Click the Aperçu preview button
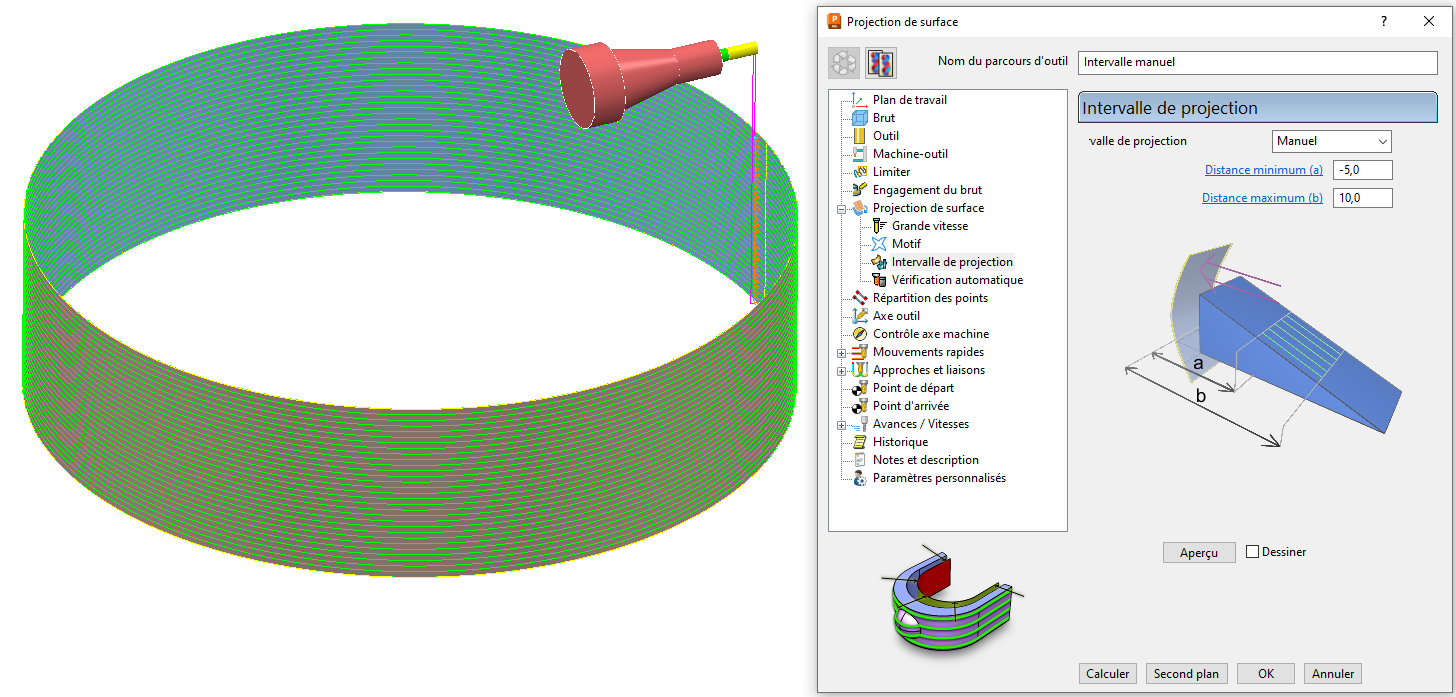Viewport: 1456px width, 697px height. (x=1198, y=553)
